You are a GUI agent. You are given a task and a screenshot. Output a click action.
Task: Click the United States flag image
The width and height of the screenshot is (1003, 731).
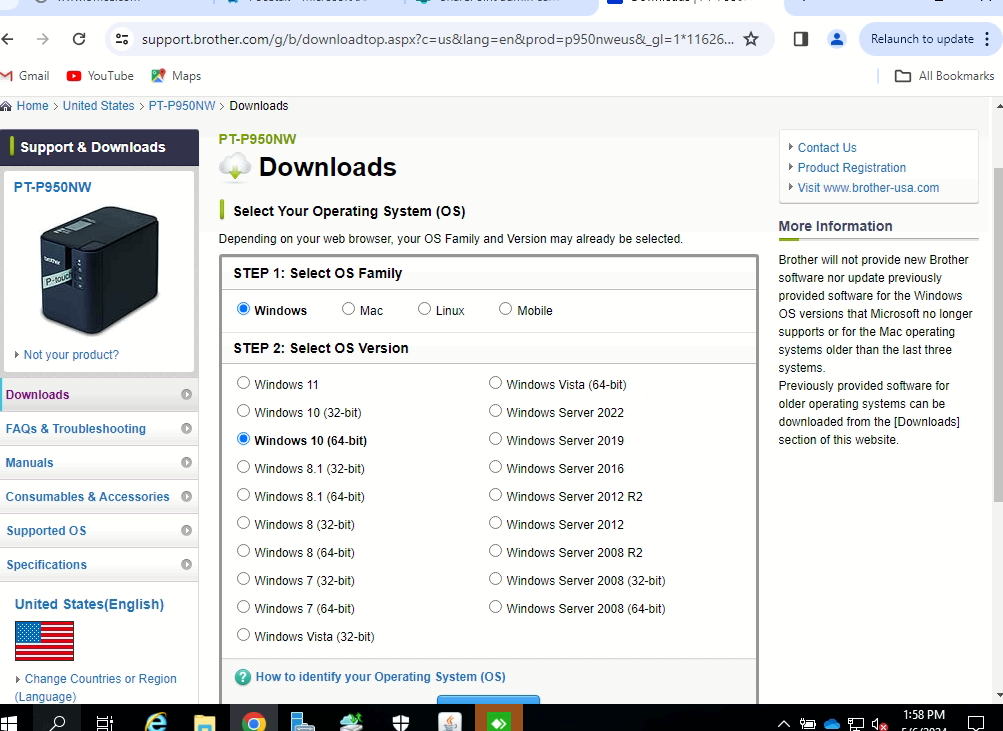tap(44, 641)
